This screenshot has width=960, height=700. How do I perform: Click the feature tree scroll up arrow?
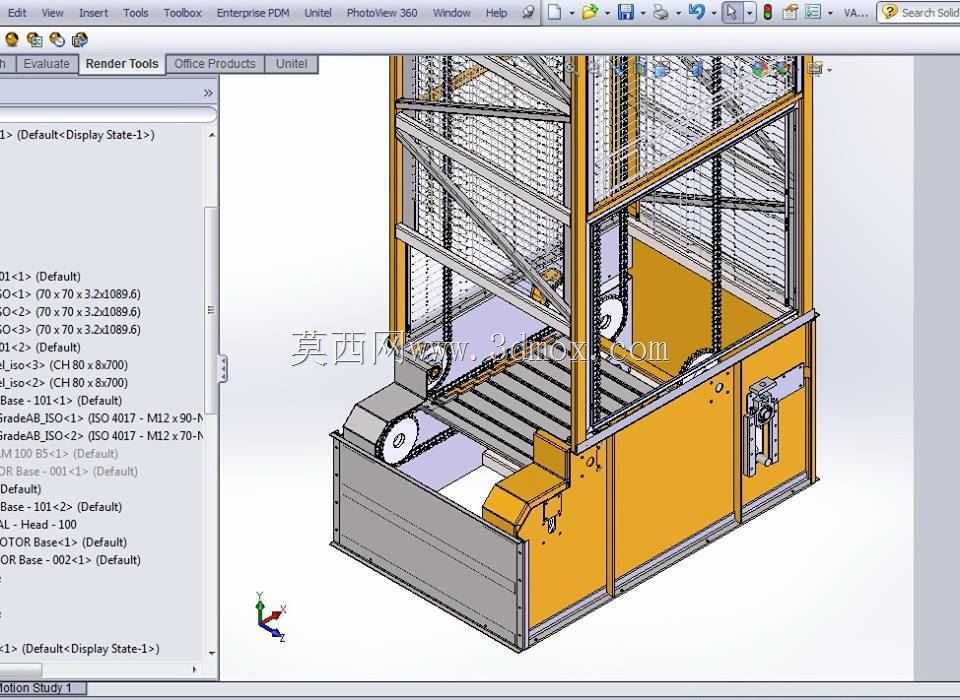click(x=212, y=135)
